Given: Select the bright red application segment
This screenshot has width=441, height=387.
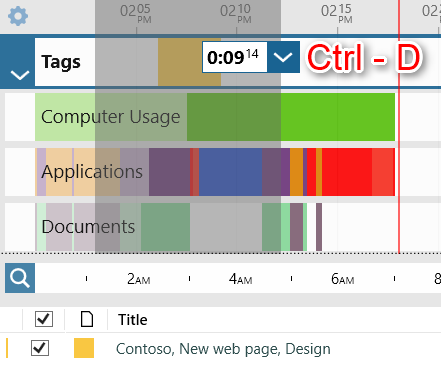Looking at the screenshot, I should click(x=347, y=172).
